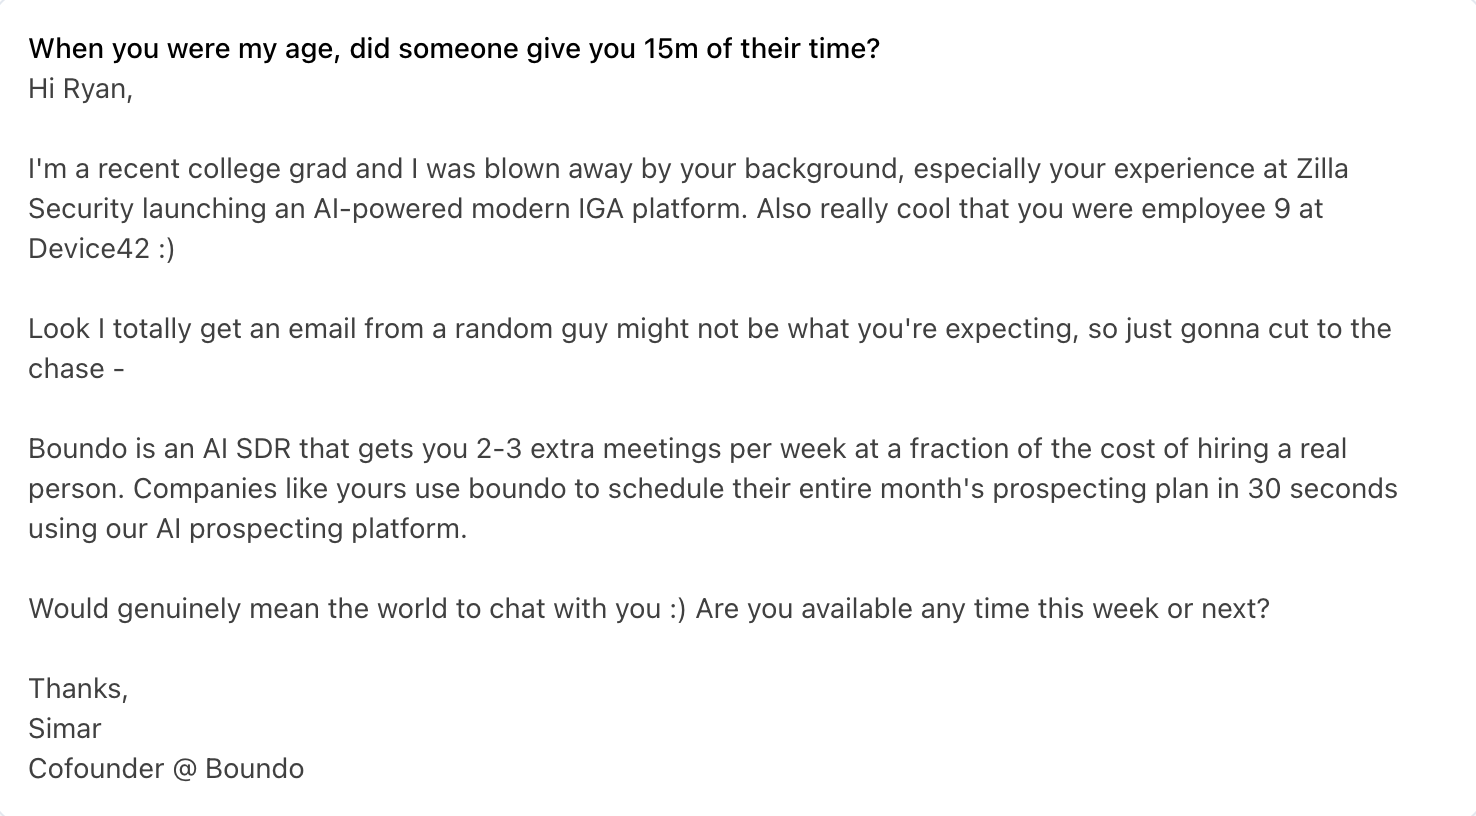Click 'Boundo is an AI SDR' text
The image size is (1476, 816).
click(x=160, y=449)
